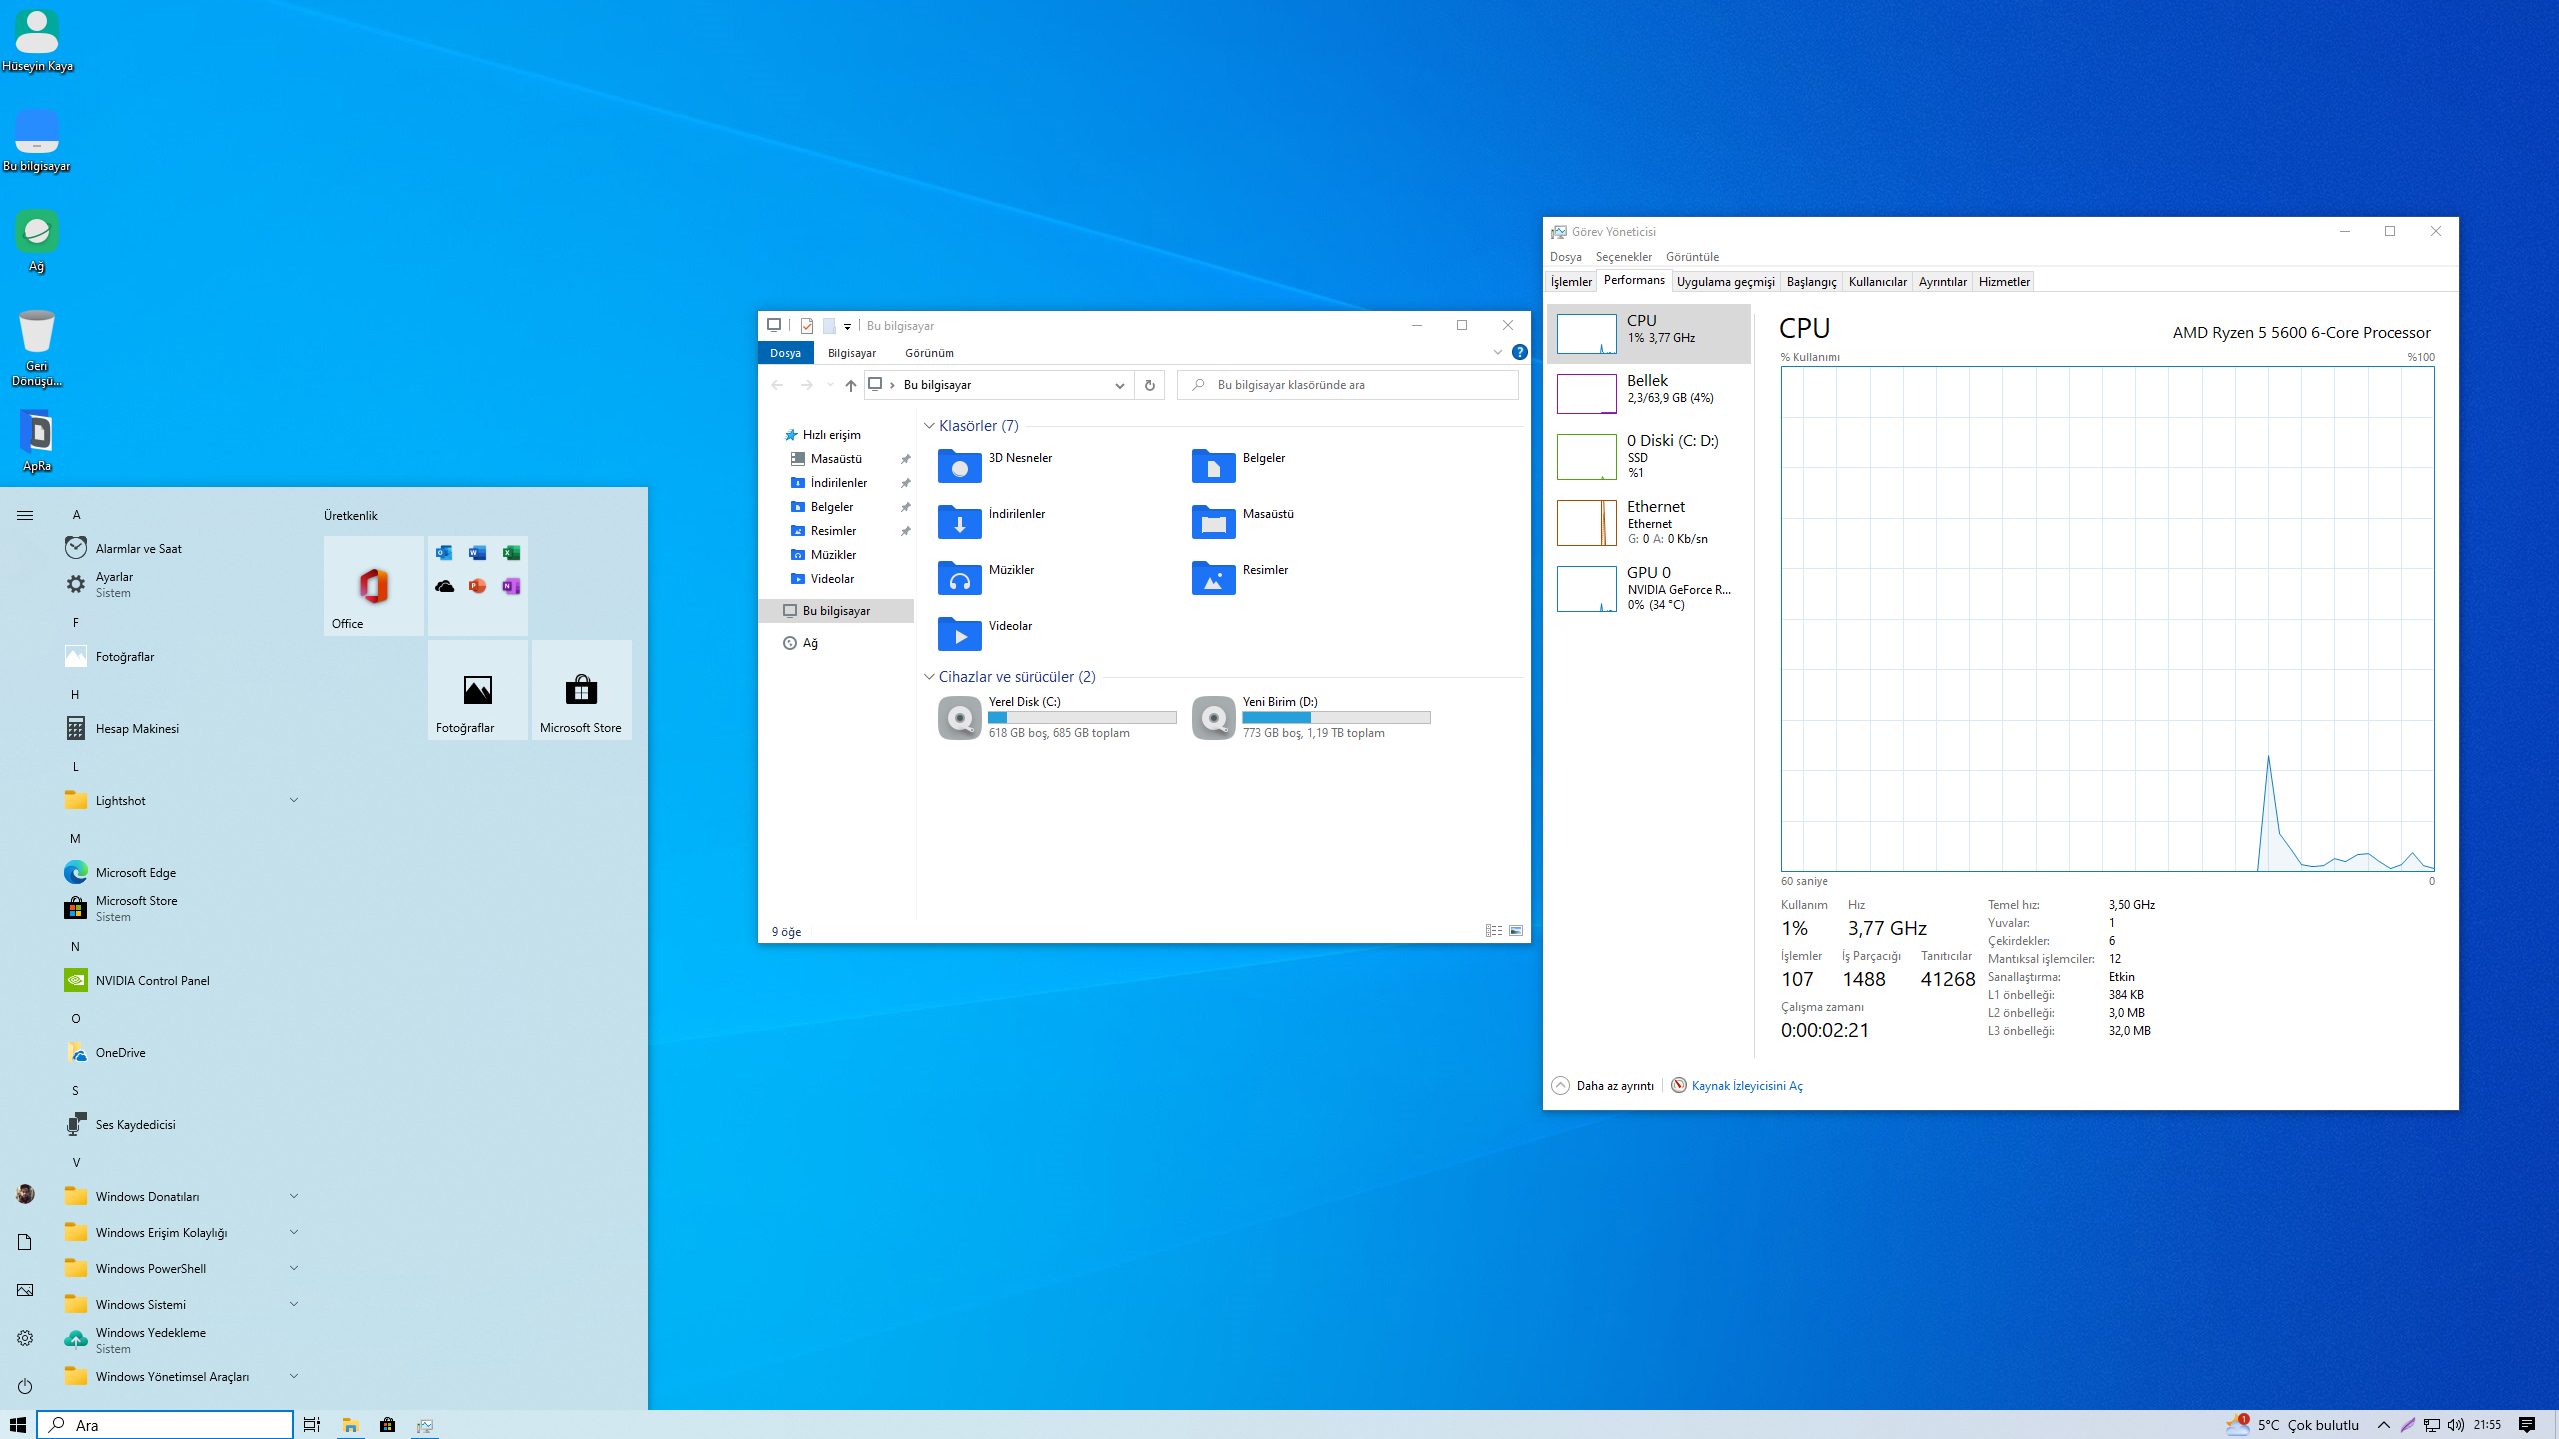Screen dimensions: 2559x1439
Task: Open the Explorer help question mark icon
Action: 1519,352
